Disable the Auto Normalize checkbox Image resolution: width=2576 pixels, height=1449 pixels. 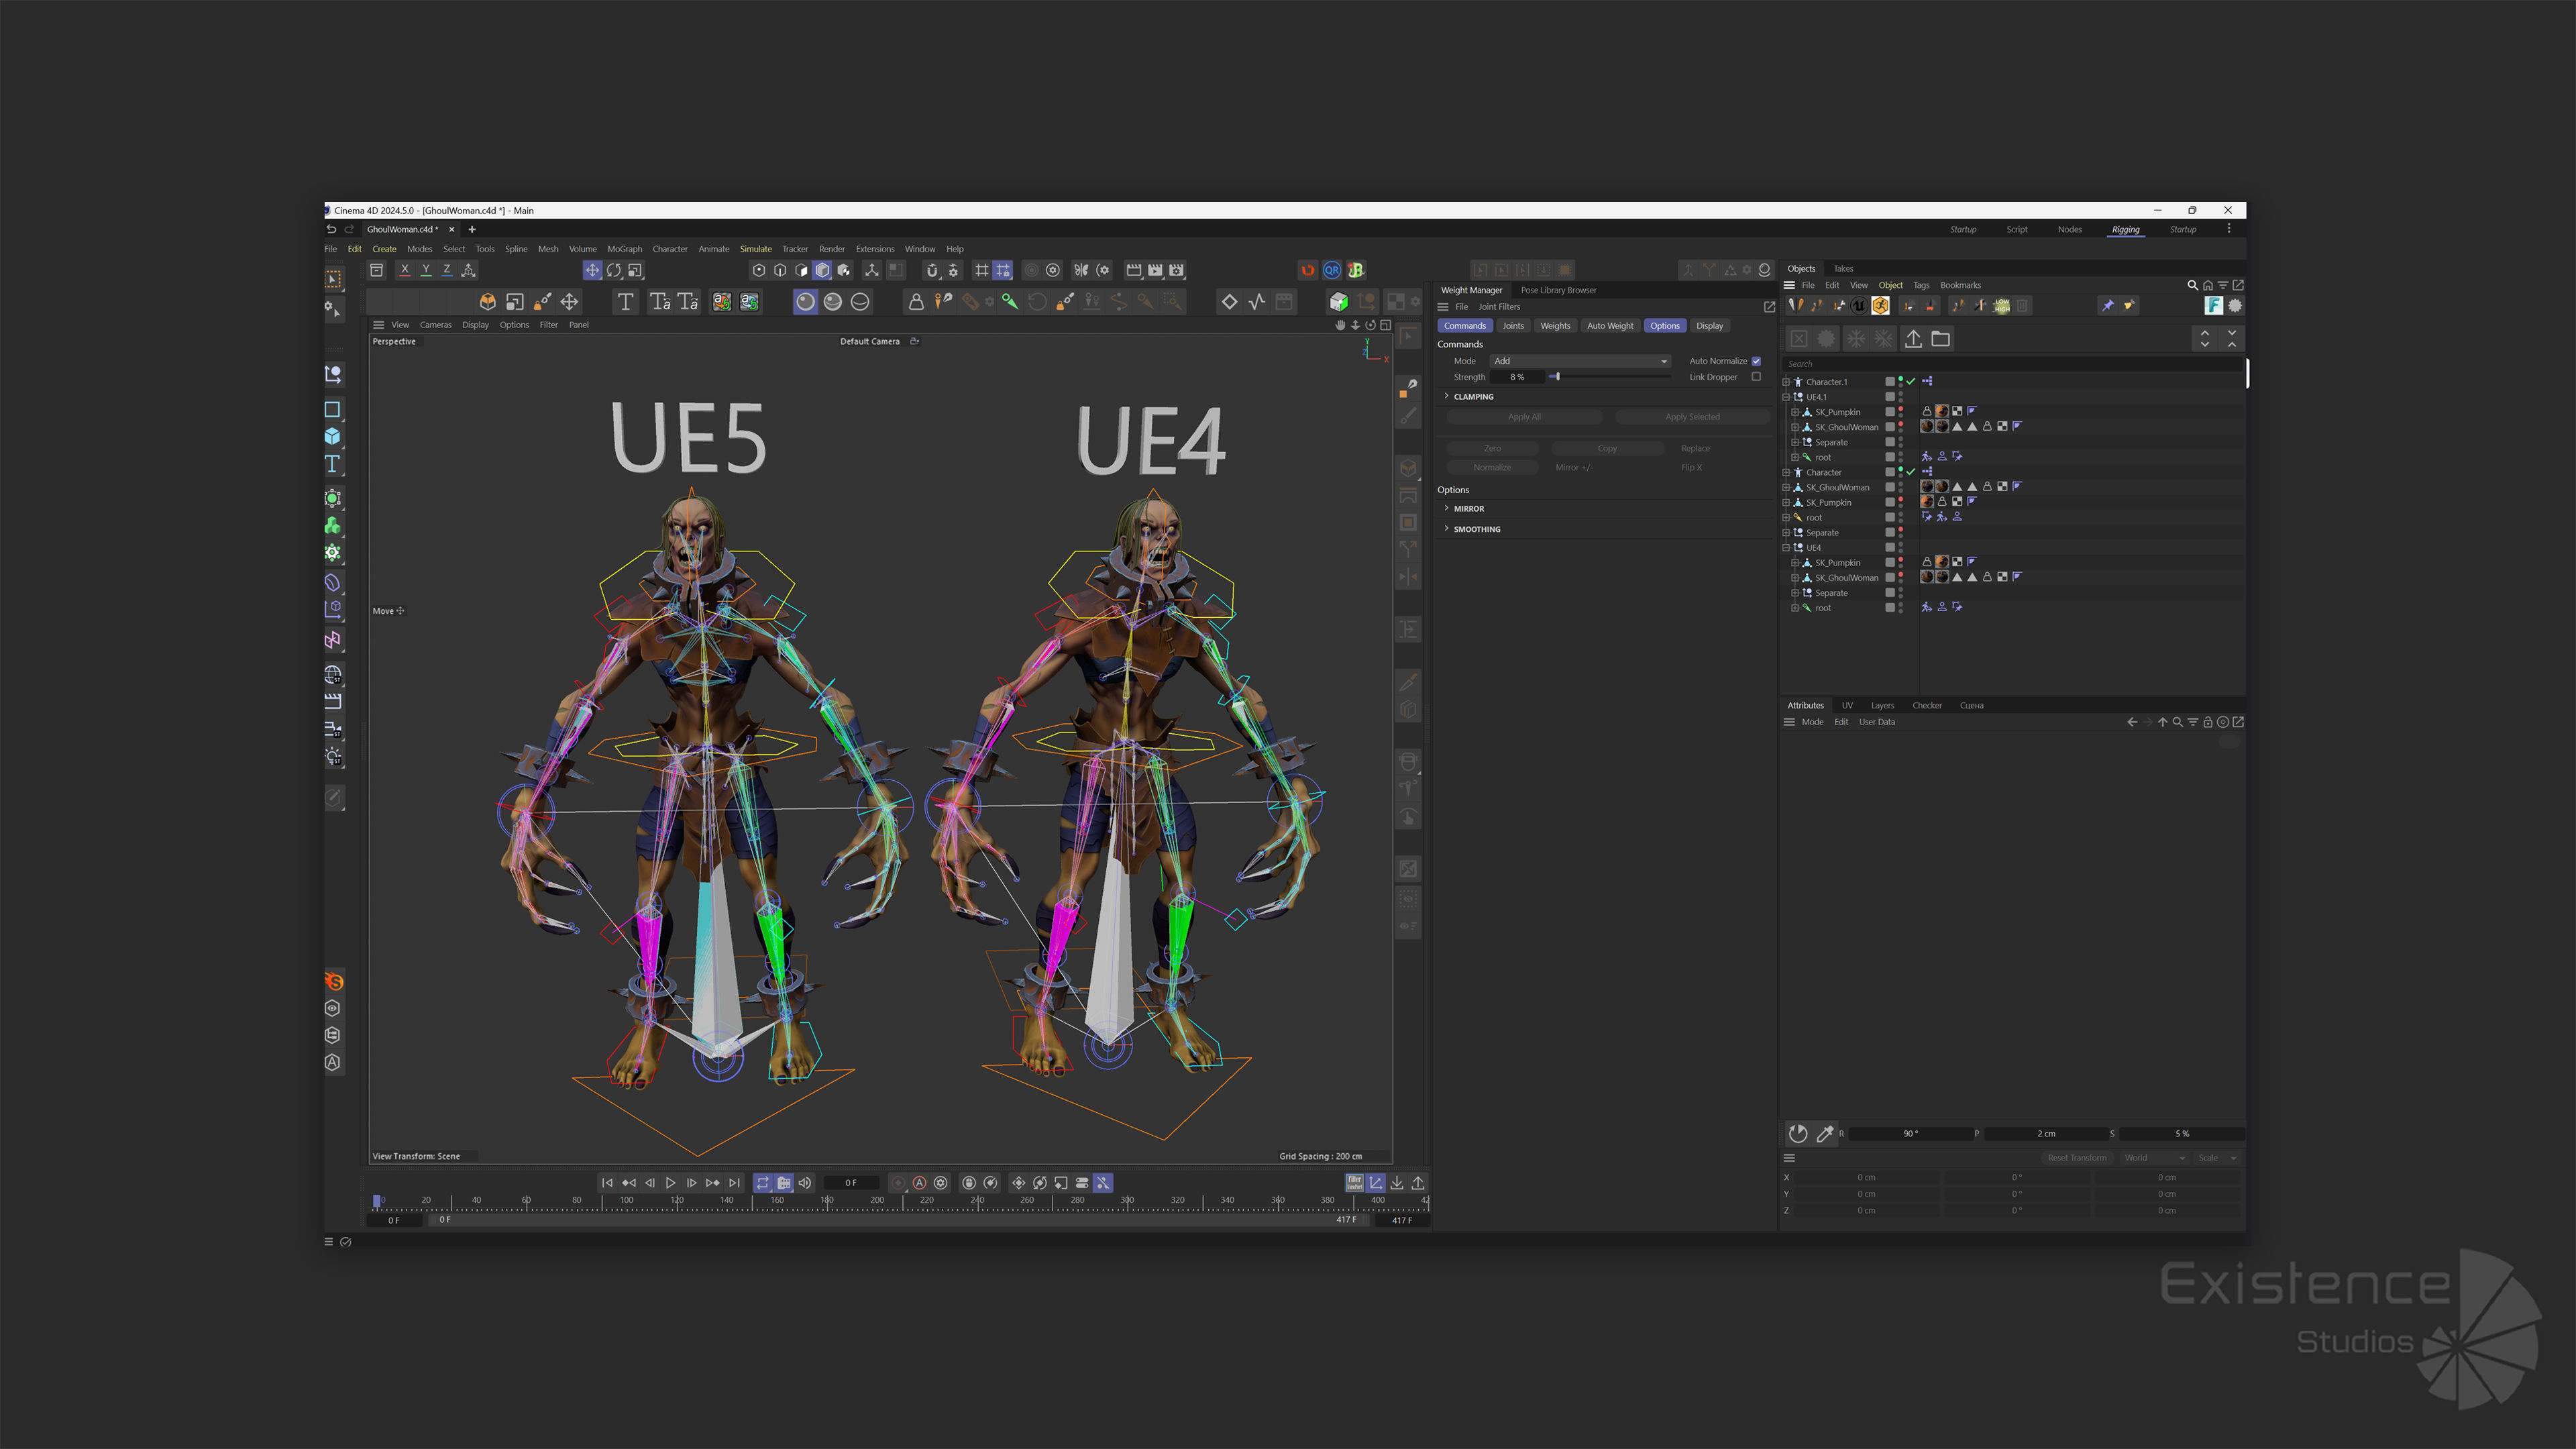(x=1756, y=361)
